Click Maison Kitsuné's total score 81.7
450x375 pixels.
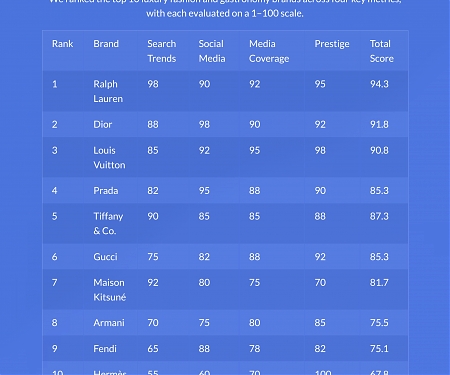click(379, 283)
